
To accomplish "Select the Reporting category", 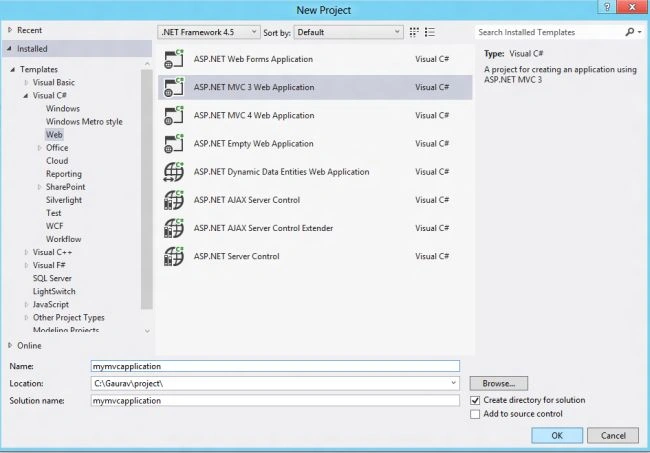I will [x=64, y=174].
